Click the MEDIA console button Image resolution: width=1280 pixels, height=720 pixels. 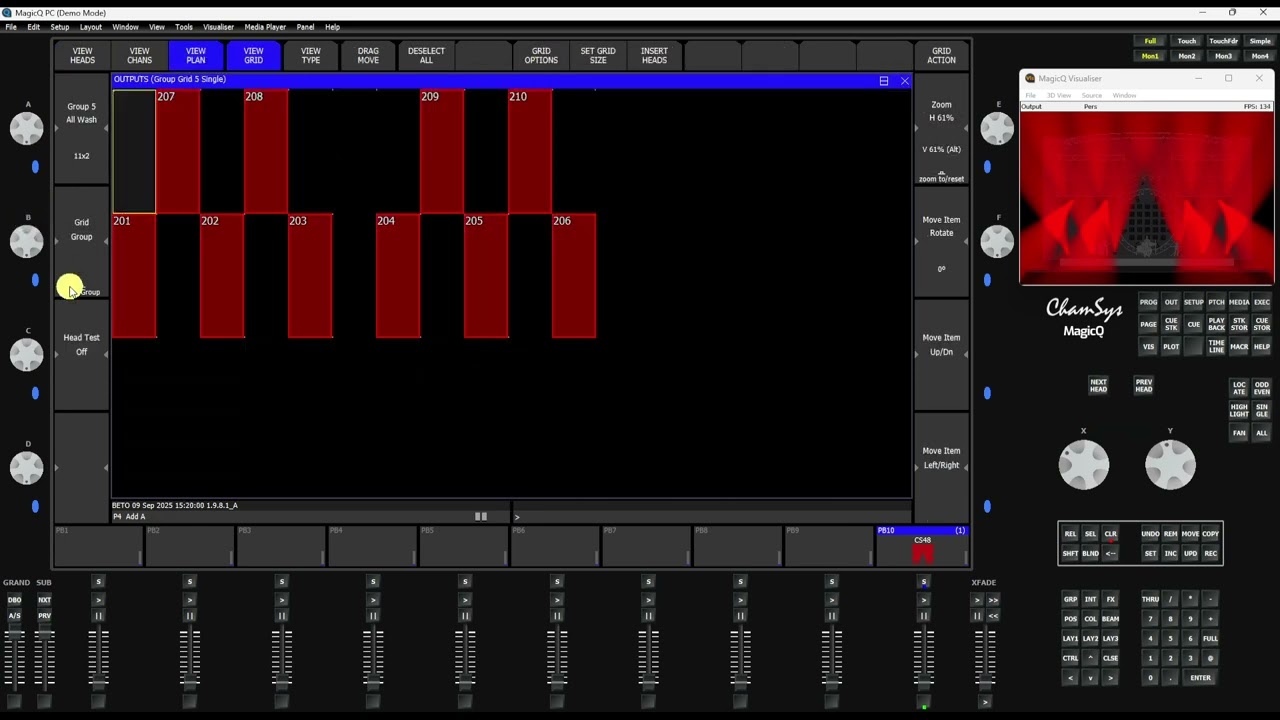tap(1239, 302)
